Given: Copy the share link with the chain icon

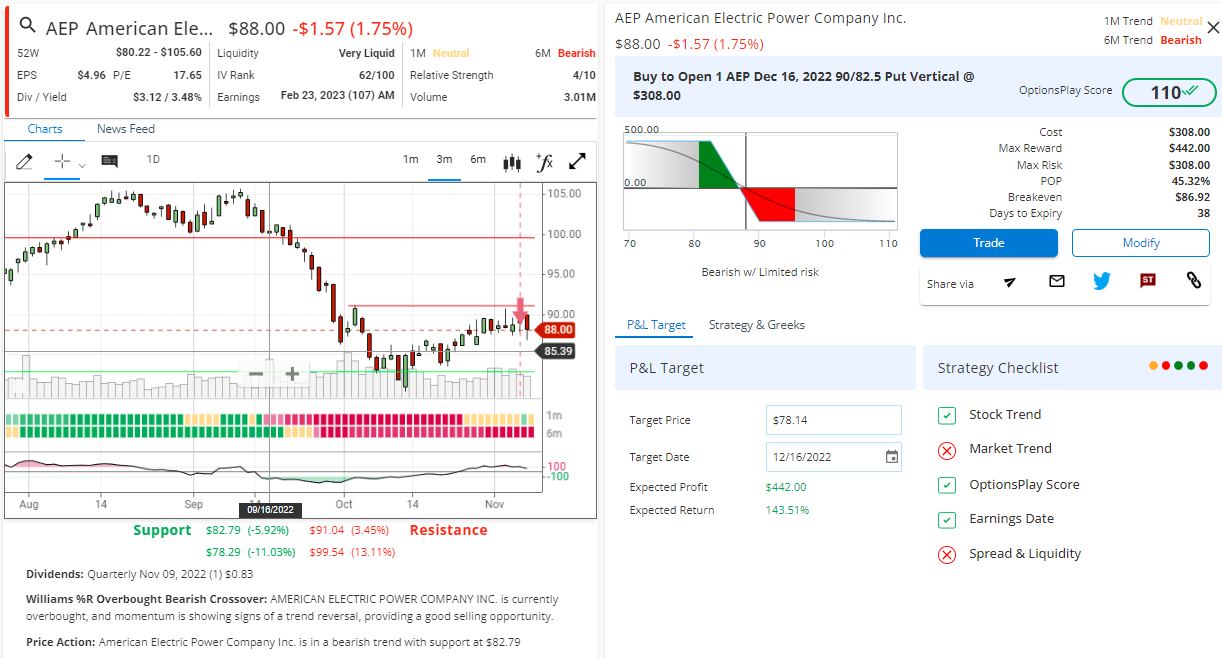Looking at the screenshot, I should (x=1193, y=282).
